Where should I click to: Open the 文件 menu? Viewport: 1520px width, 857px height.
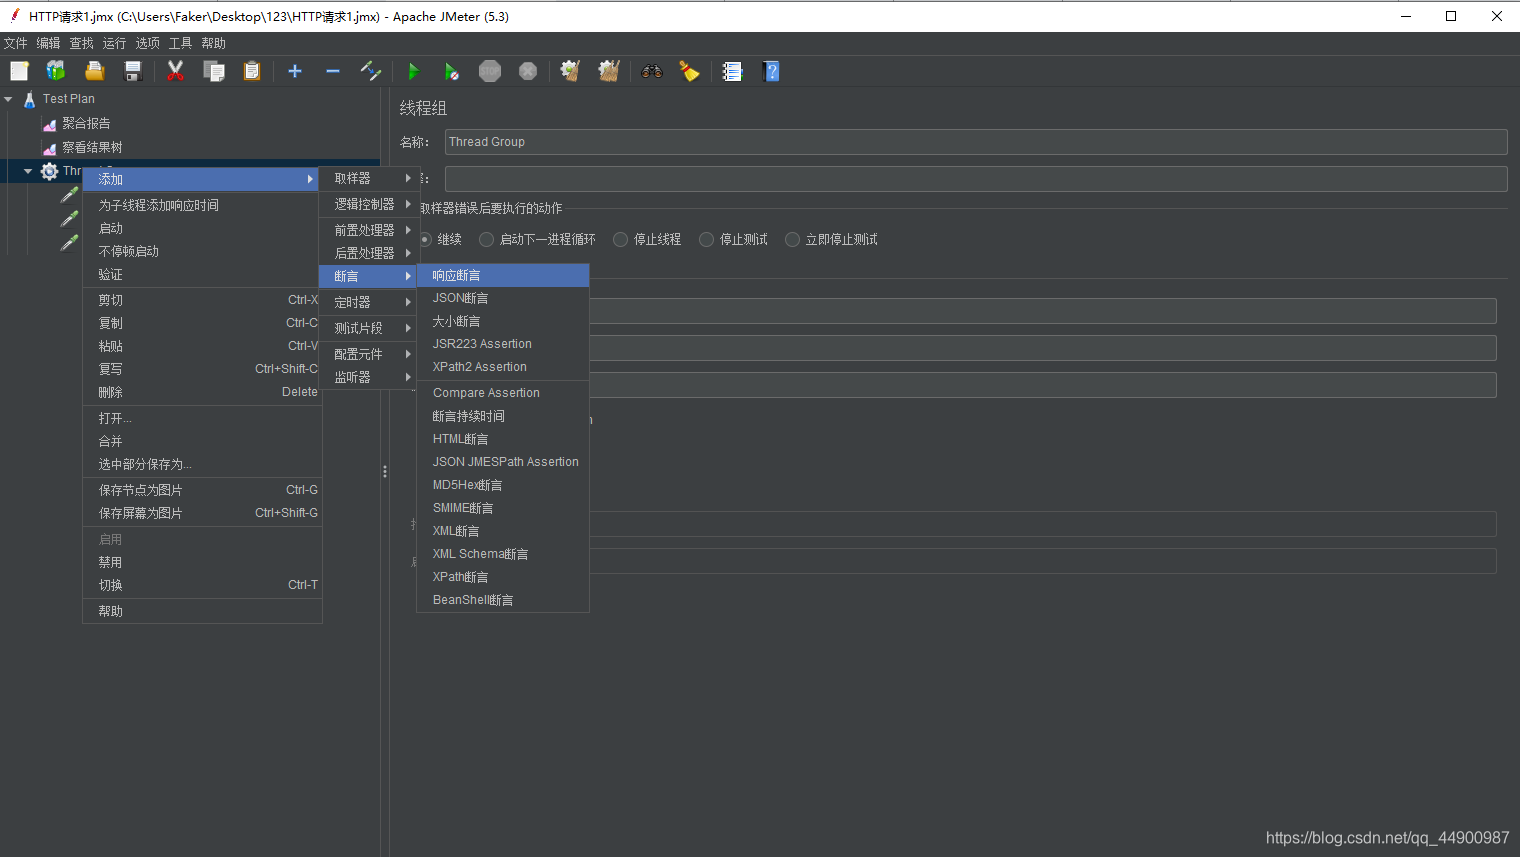pos(15,43)
